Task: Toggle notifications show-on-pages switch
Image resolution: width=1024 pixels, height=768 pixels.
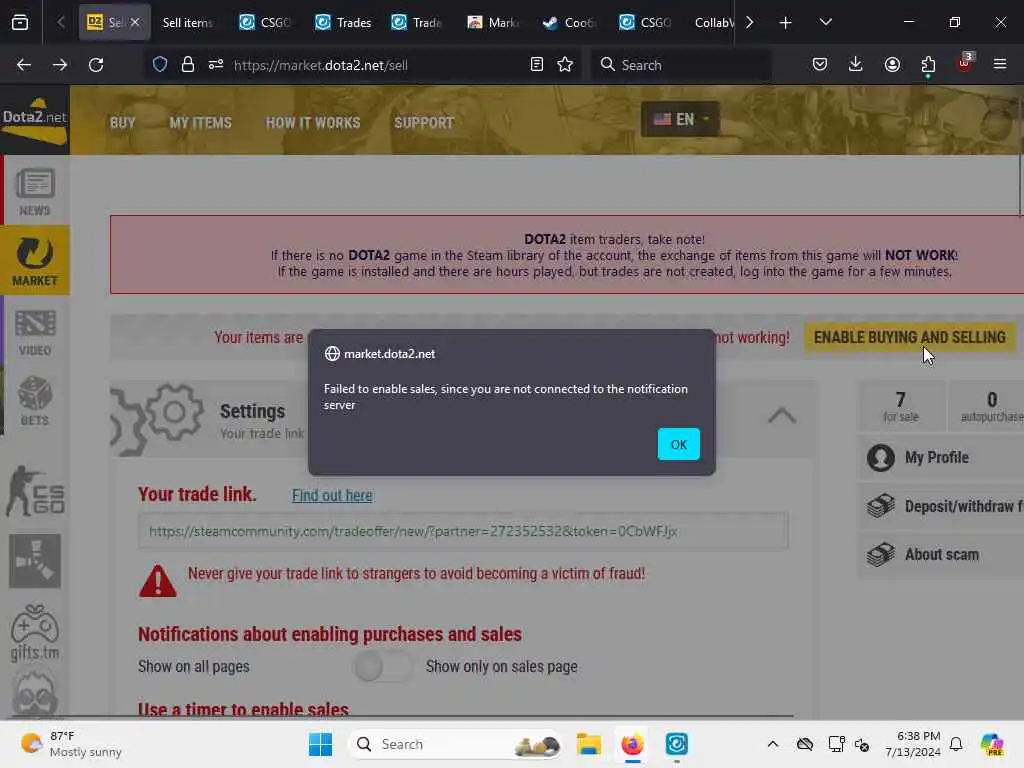Action: (x=383, y=667)
